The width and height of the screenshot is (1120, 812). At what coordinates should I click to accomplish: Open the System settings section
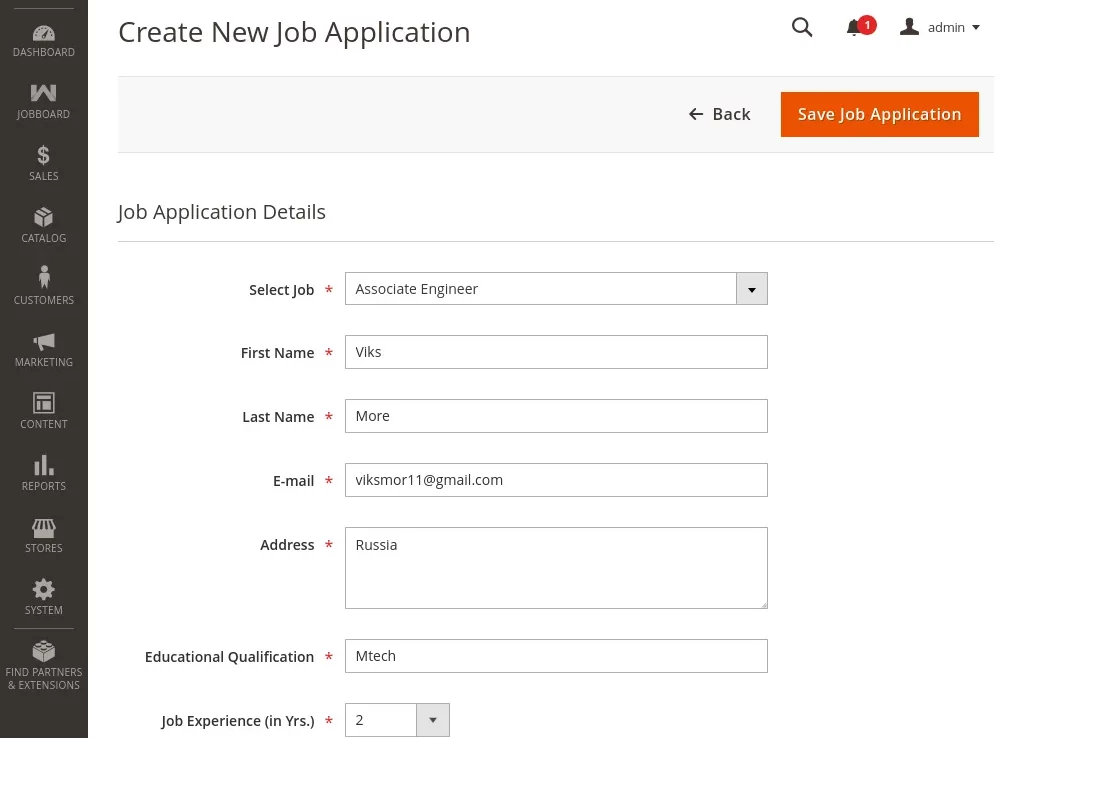pyautogui.click(x=43, y=597)
